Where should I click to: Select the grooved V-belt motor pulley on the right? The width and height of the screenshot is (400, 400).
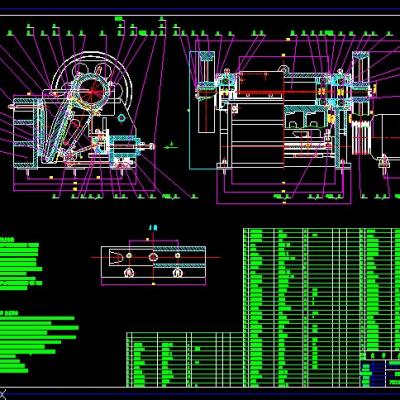[361, 136]
